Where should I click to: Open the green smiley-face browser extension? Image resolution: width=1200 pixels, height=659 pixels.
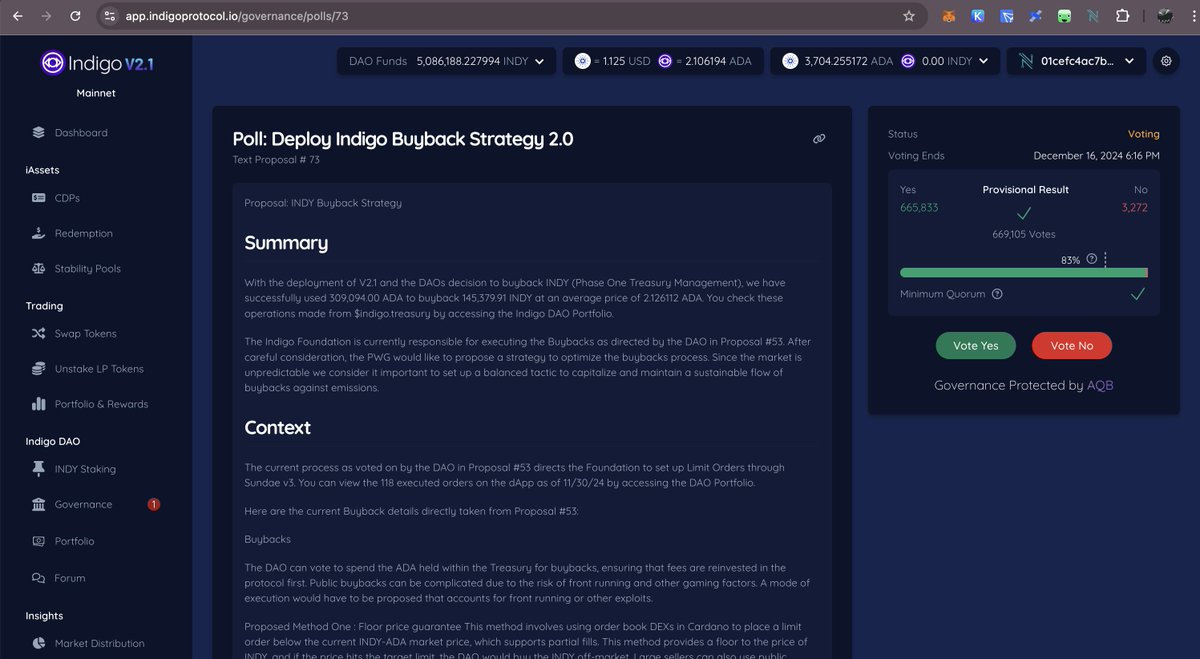[x=1065, y=16]
